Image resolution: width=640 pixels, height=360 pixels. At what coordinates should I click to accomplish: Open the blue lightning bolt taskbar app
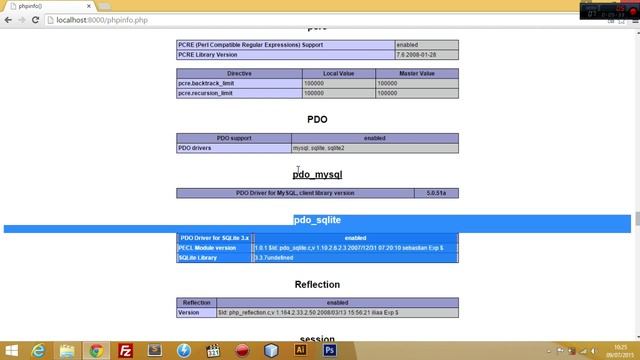click(x=184, y=351)
